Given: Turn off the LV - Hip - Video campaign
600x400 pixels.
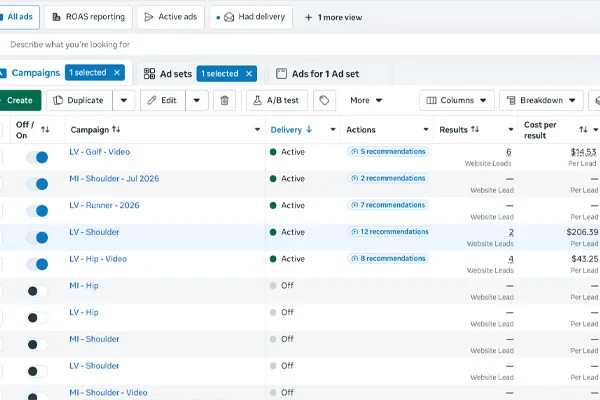Looking at the screenshot, I should [37, 264].
